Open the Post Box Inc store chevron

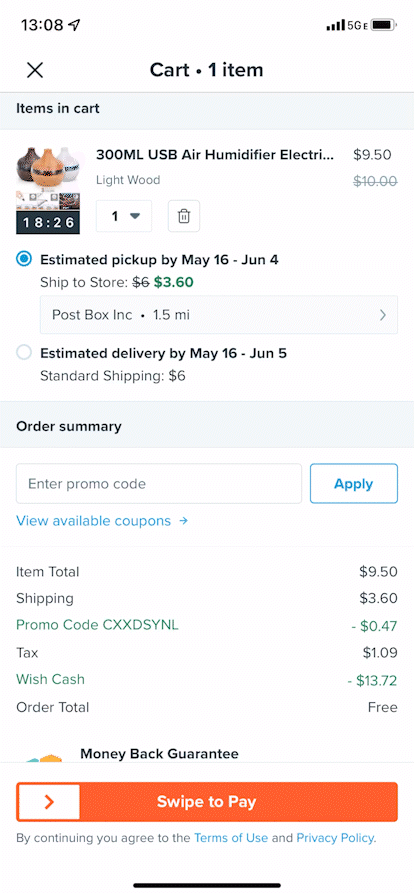pos(383,315)
